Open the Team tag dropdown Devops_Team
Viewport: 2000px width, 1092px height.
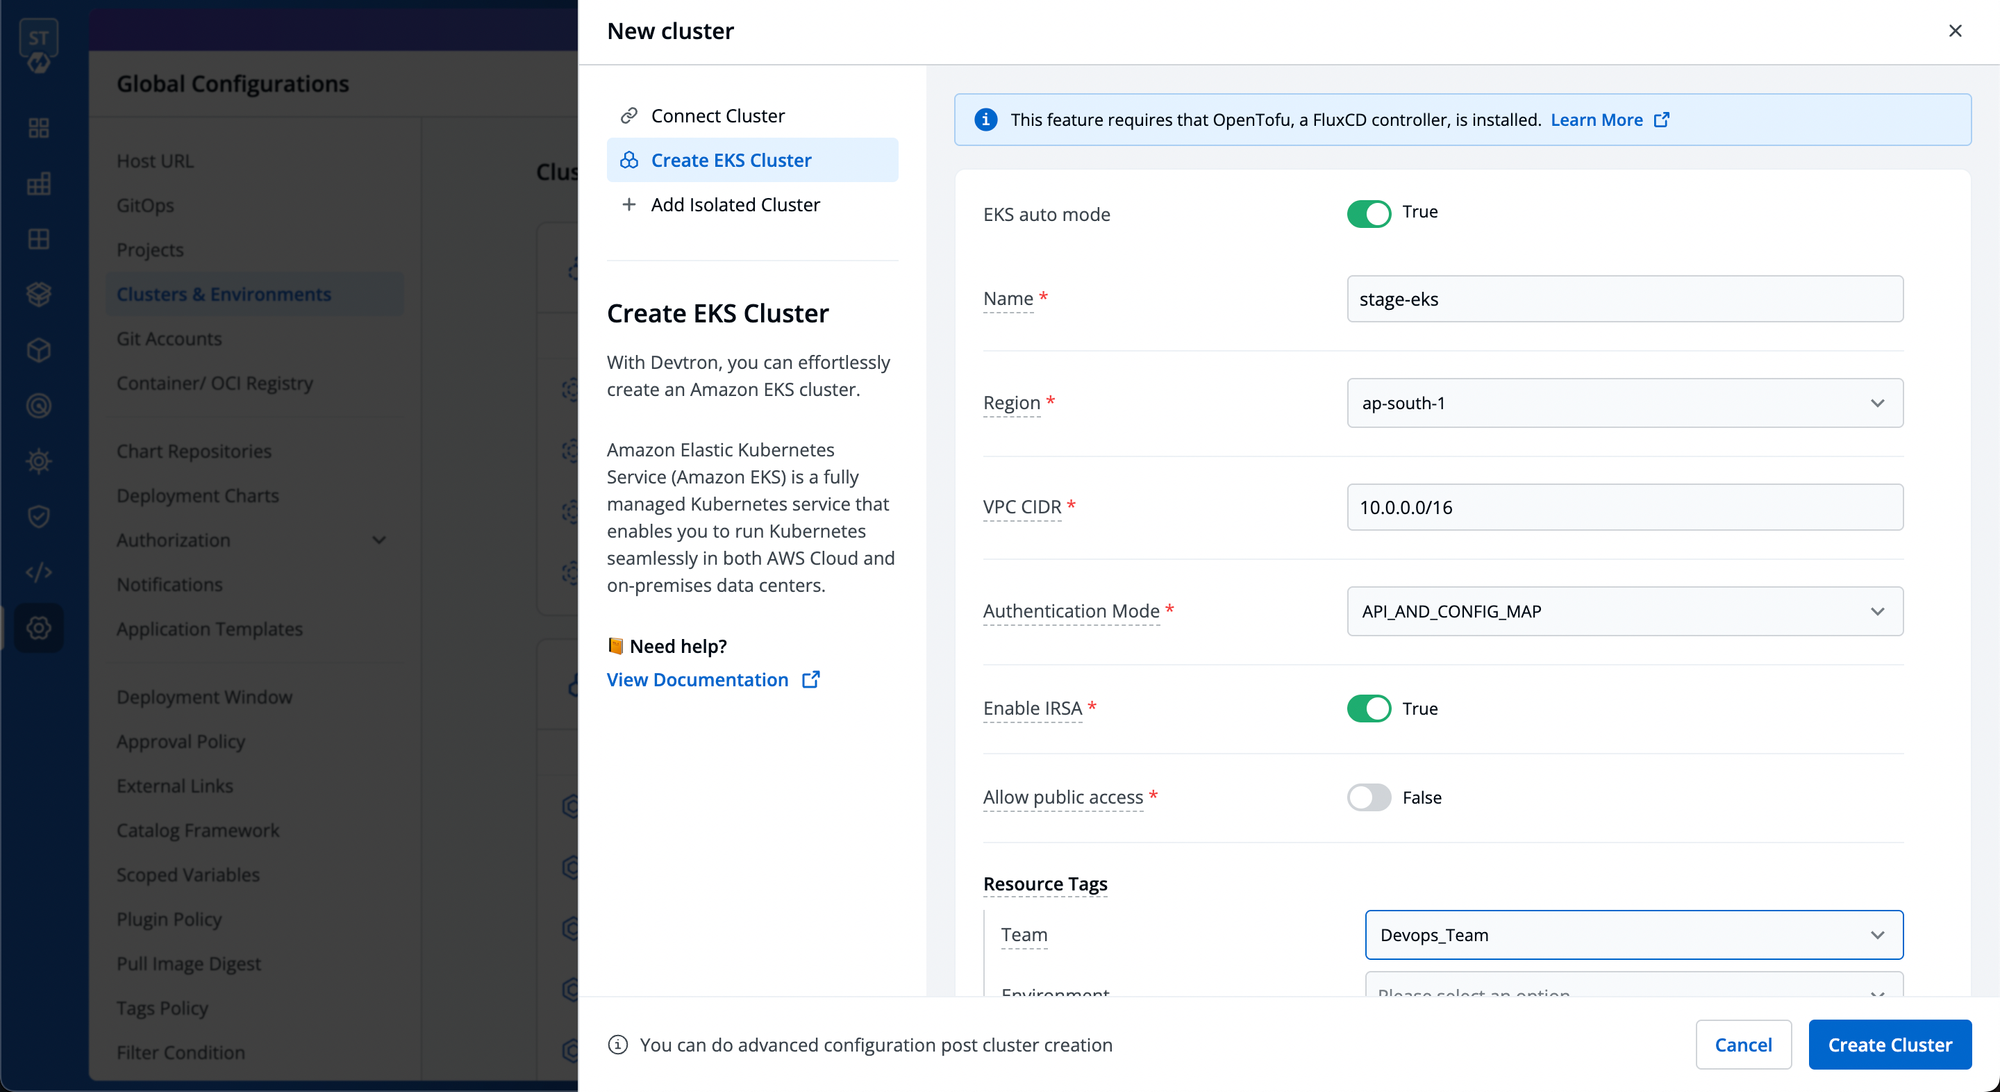pos(1634,935)
